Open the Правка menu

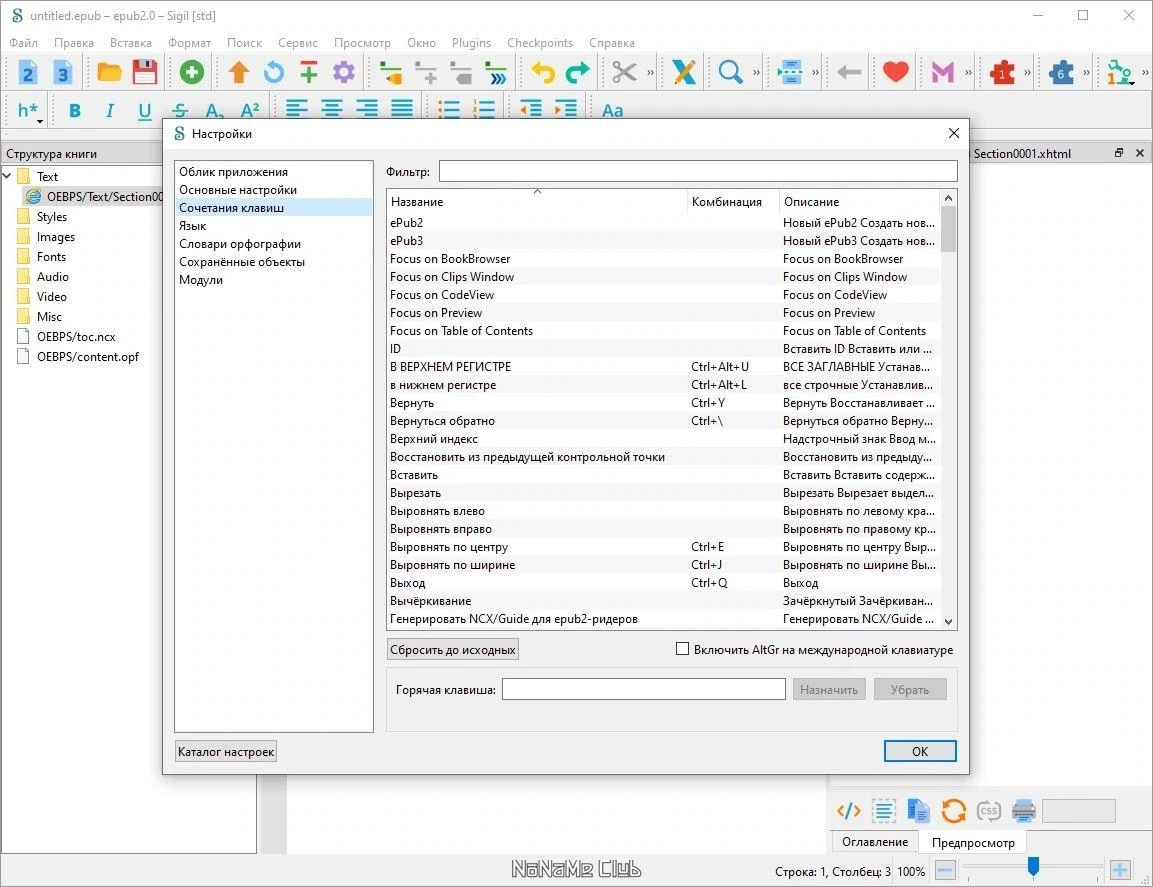74,43
